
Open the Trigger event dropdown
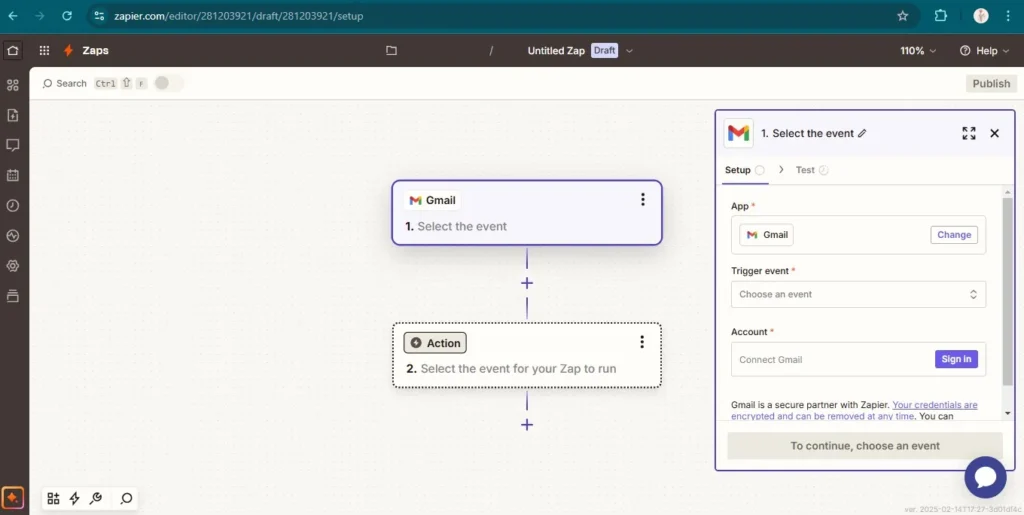point(858,294)
